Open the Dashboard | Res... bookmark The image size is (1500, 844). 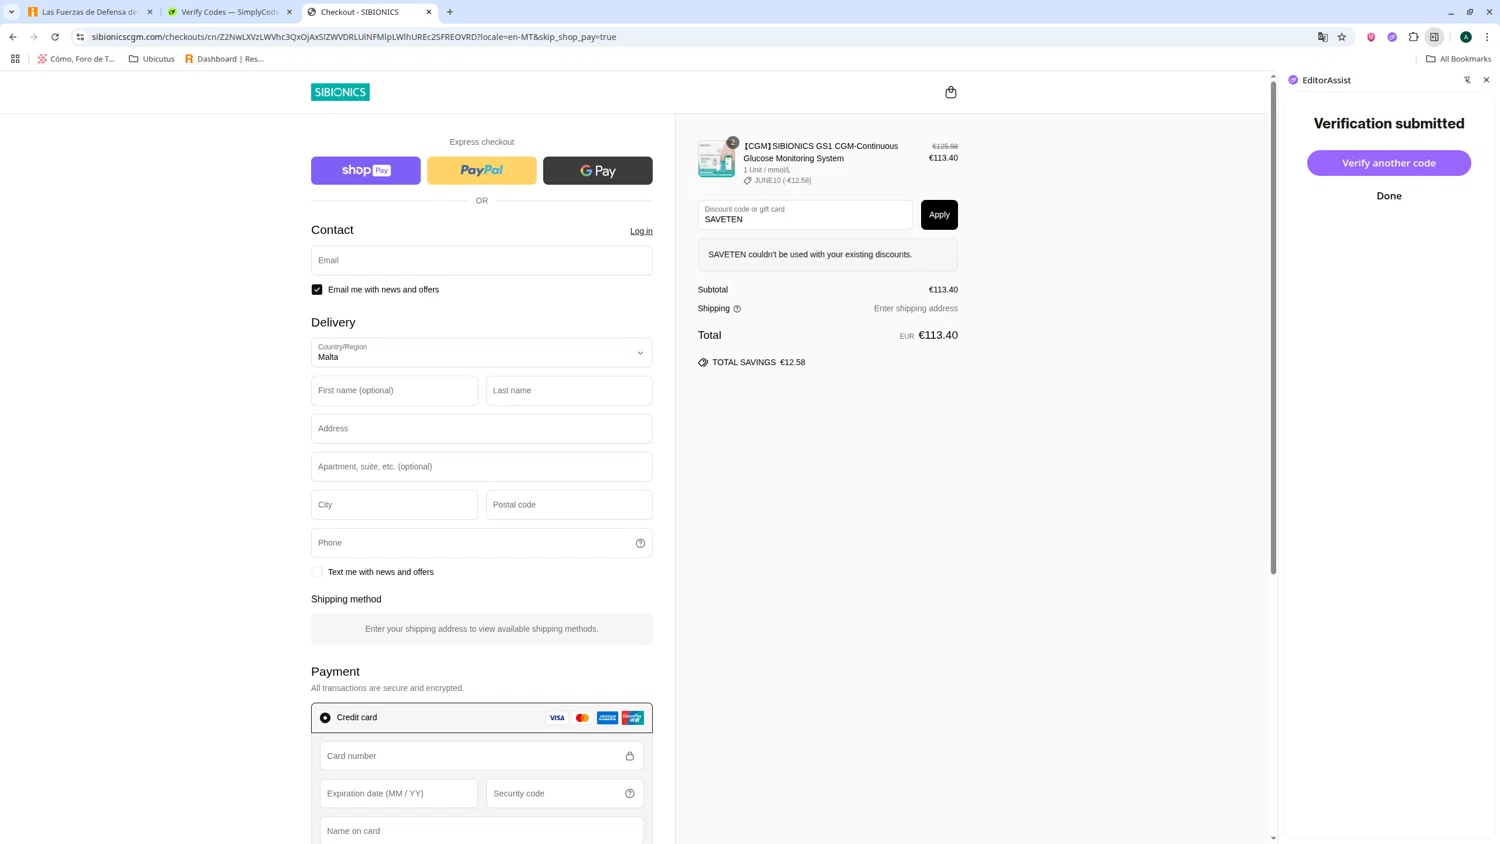coord(224,59)
